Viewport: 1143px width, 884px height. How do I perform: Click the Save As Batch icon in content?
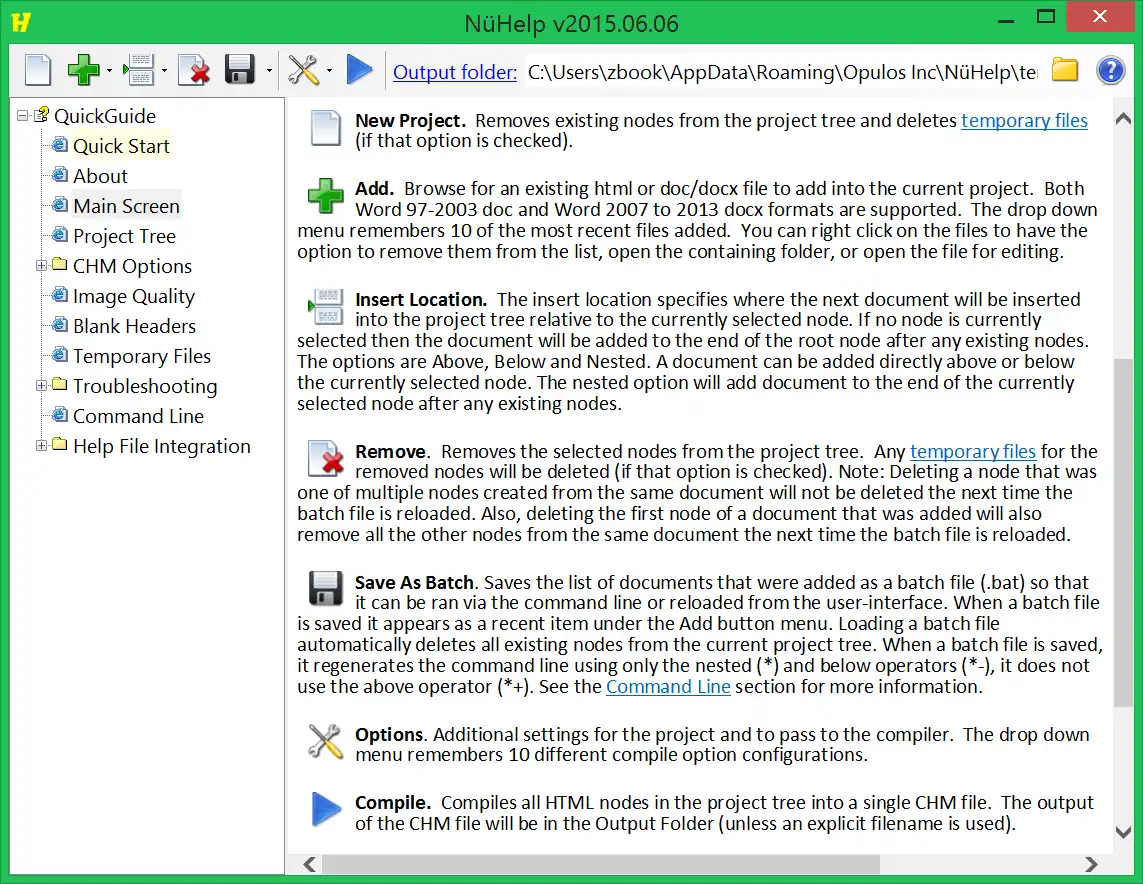click(325, 589)
